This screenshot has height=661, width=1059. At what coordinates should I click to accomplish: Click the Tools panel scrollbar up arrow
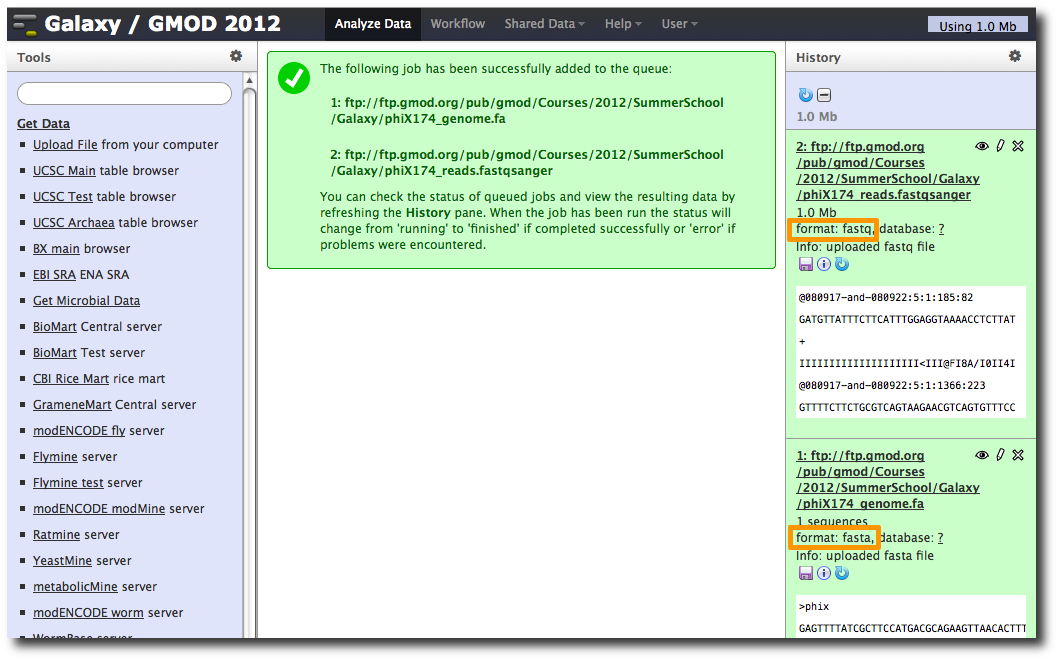(249, 80)
